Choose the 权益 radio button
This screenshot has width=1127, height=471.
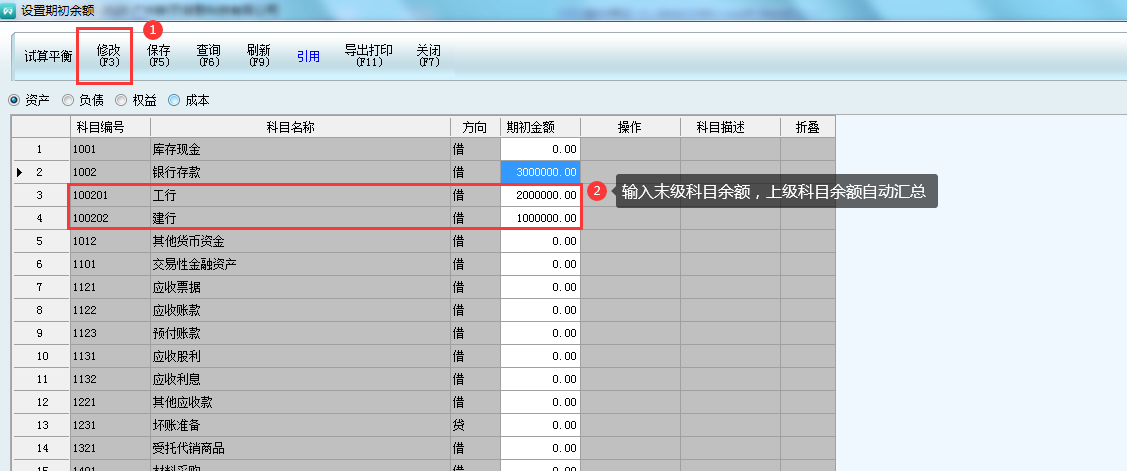pos(121,100)
